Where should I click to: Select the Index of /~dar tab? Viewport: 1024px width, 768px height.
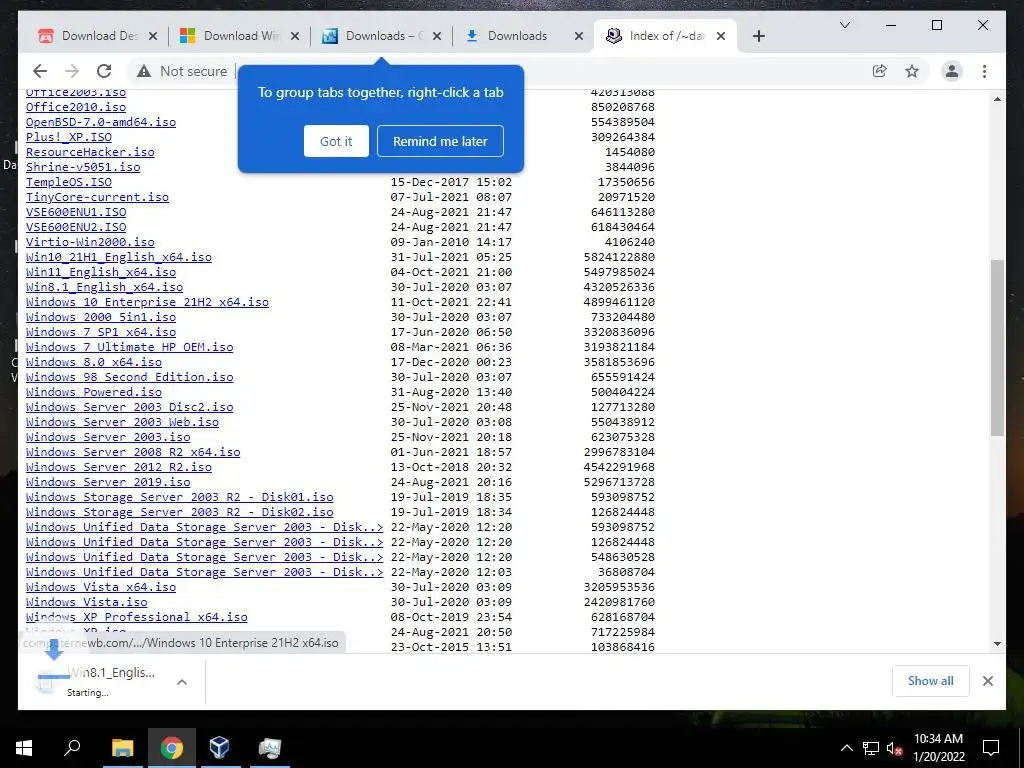[665, 36]
